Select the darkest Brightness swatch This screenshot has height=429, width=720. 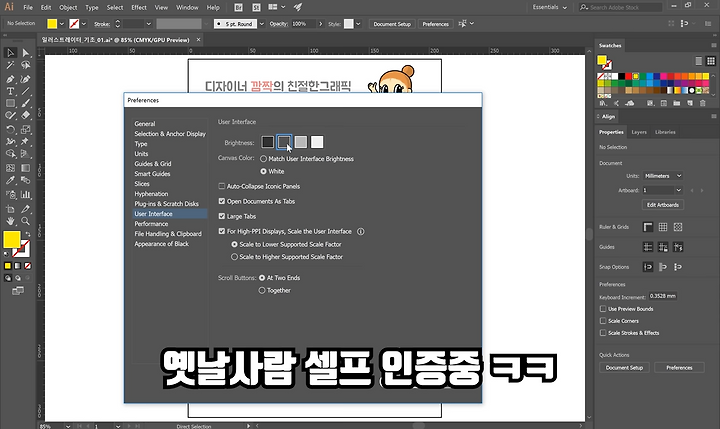(x=268, y=142)
